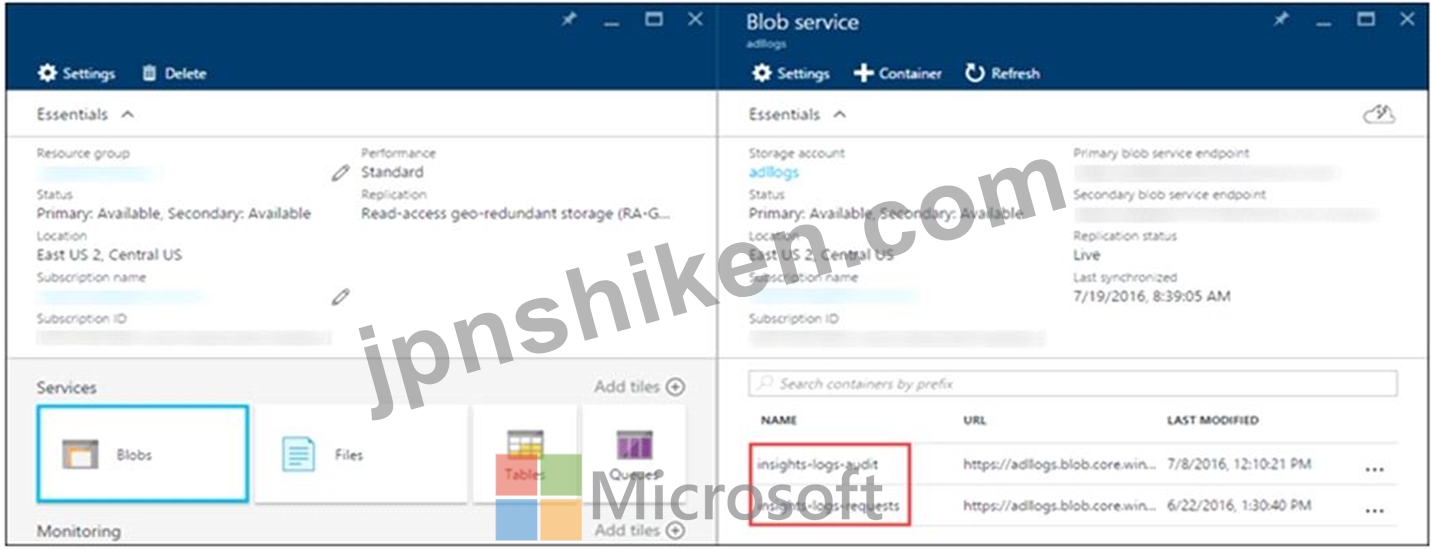Open more options for insights-logs-requests row
This screenshot has width=1431, height=549.
click(1375, 509)
